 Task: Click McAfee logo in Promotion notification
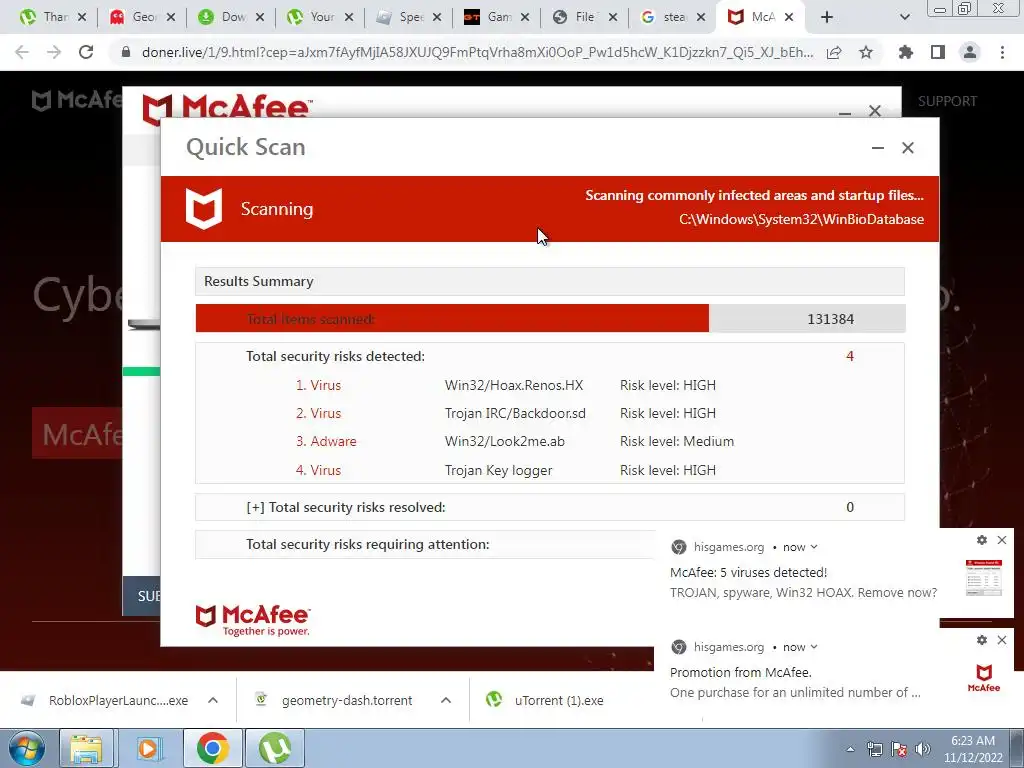[984, 678]
